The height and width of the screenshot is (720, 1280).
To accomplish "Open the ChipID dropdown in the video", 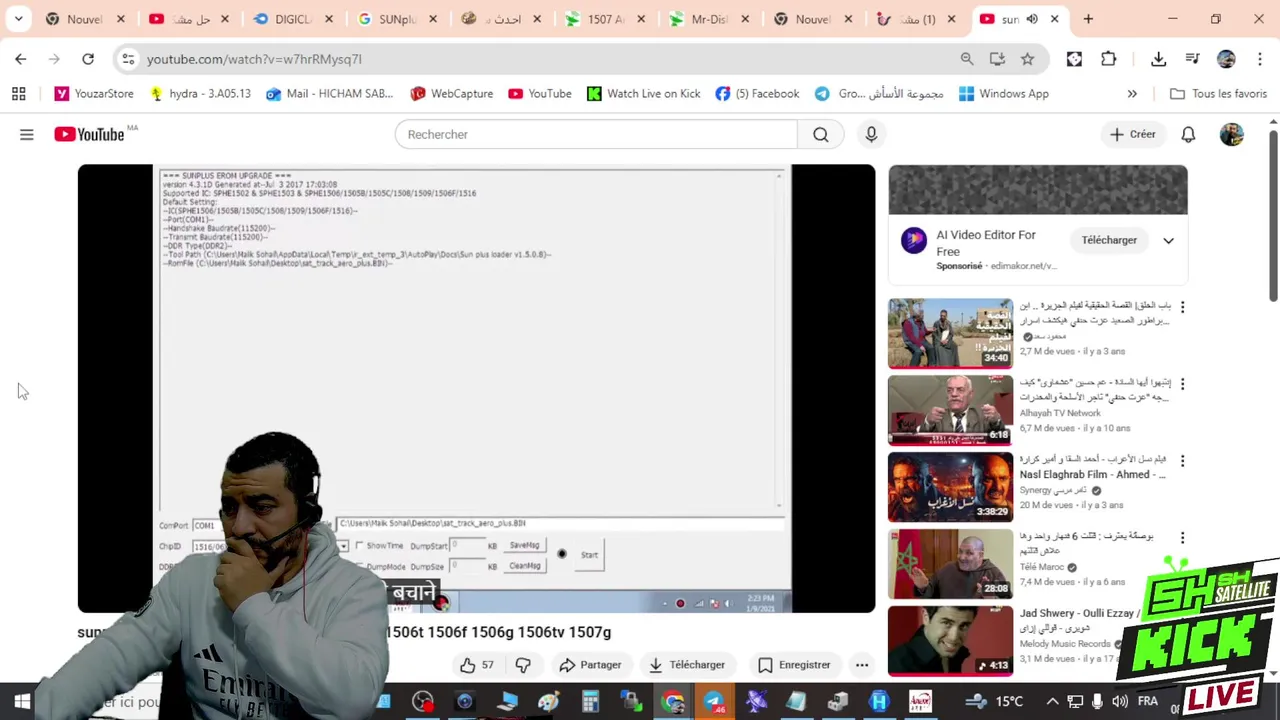I will click(343, 546).
